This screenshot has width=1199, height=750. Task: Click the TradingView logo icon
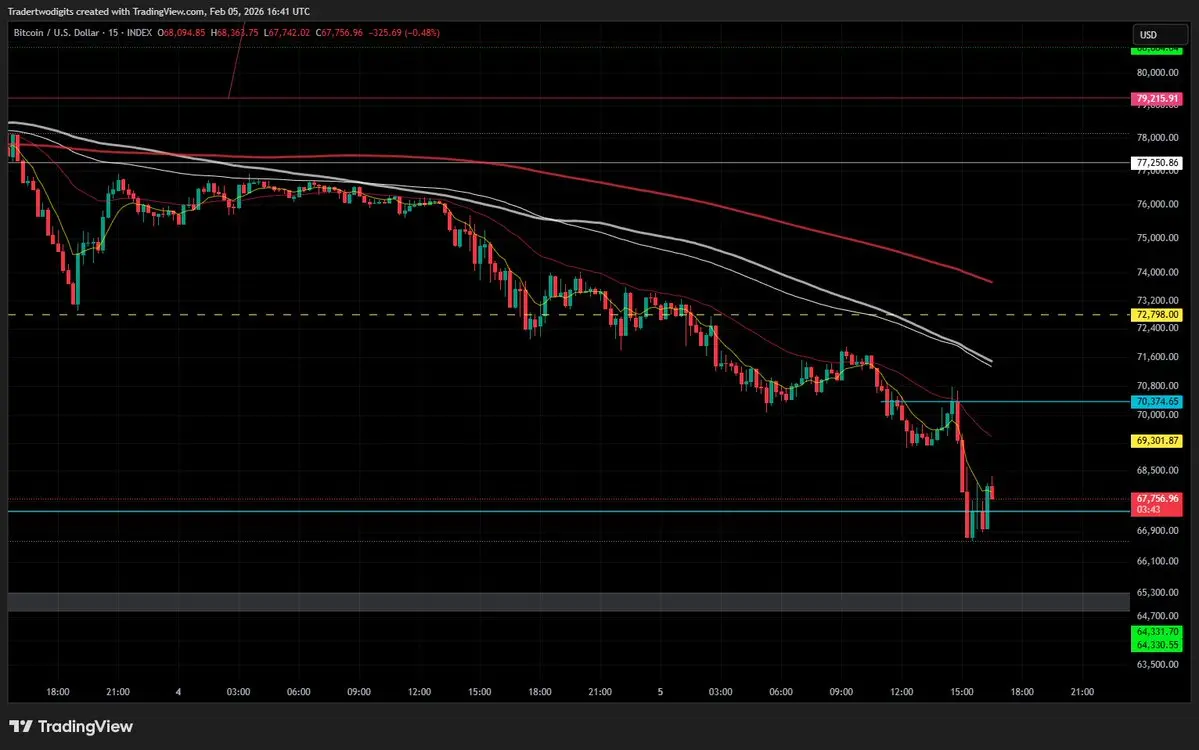pyautogui.click(x=21, y=726)
